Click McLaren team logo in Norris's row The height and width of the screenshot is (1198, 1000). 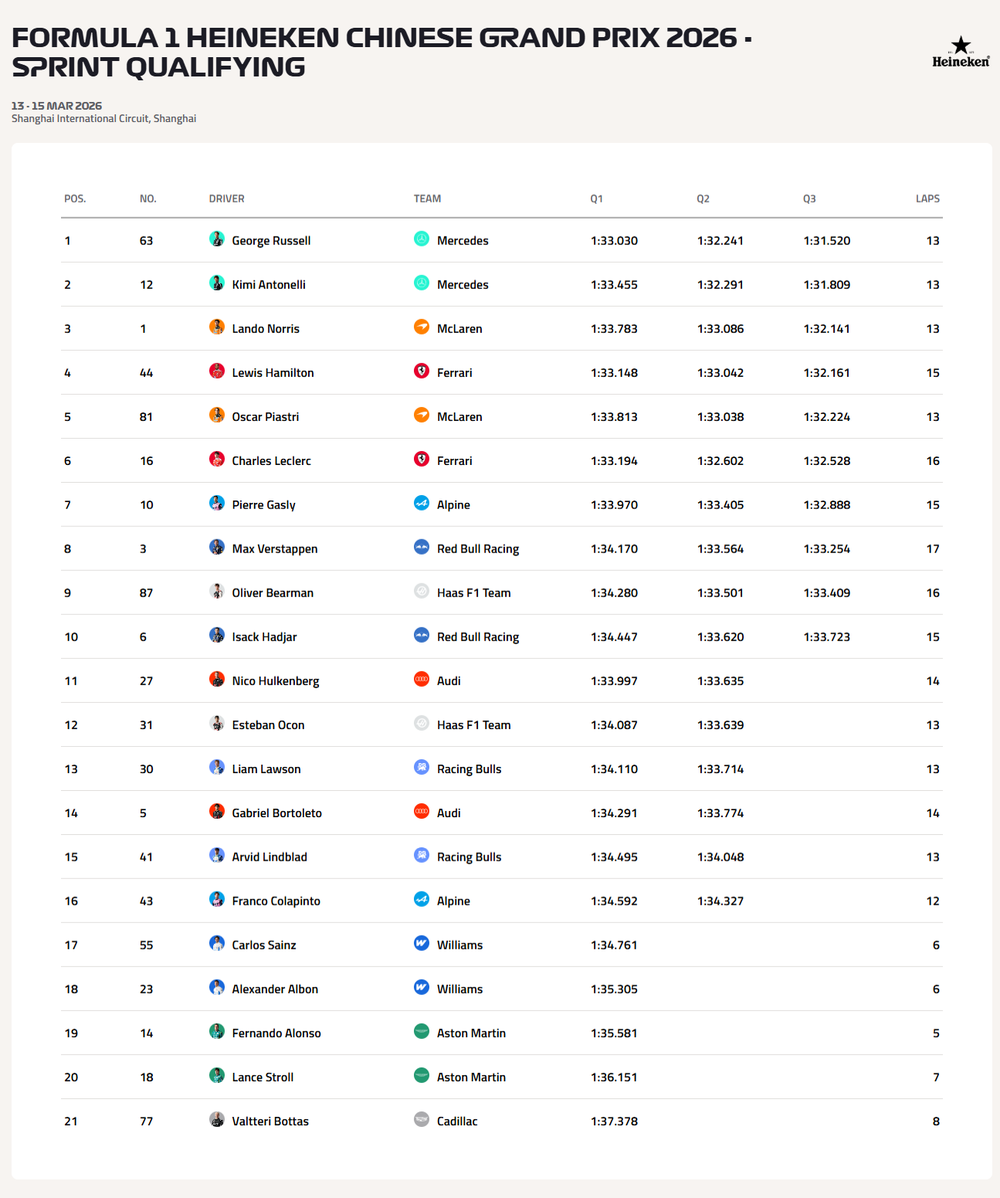[x=422, y=327]
